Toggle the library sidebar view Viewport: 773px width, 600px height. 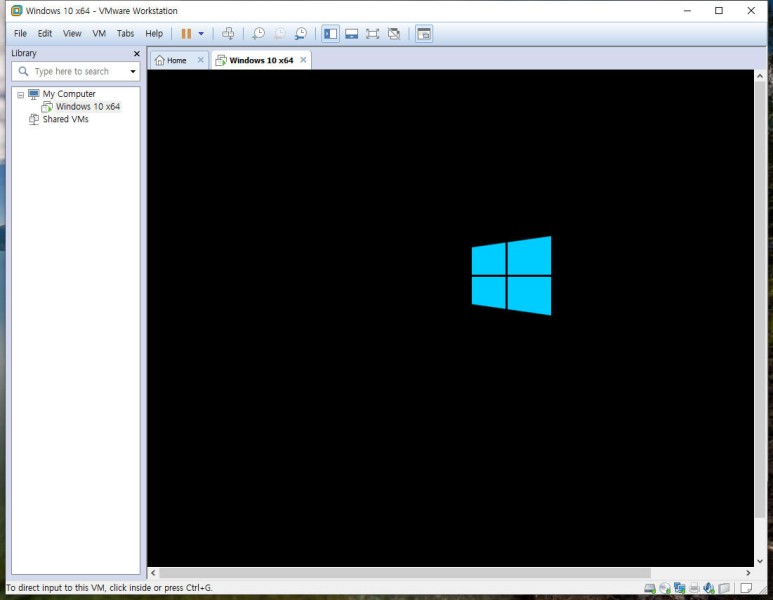coord(330,34)
